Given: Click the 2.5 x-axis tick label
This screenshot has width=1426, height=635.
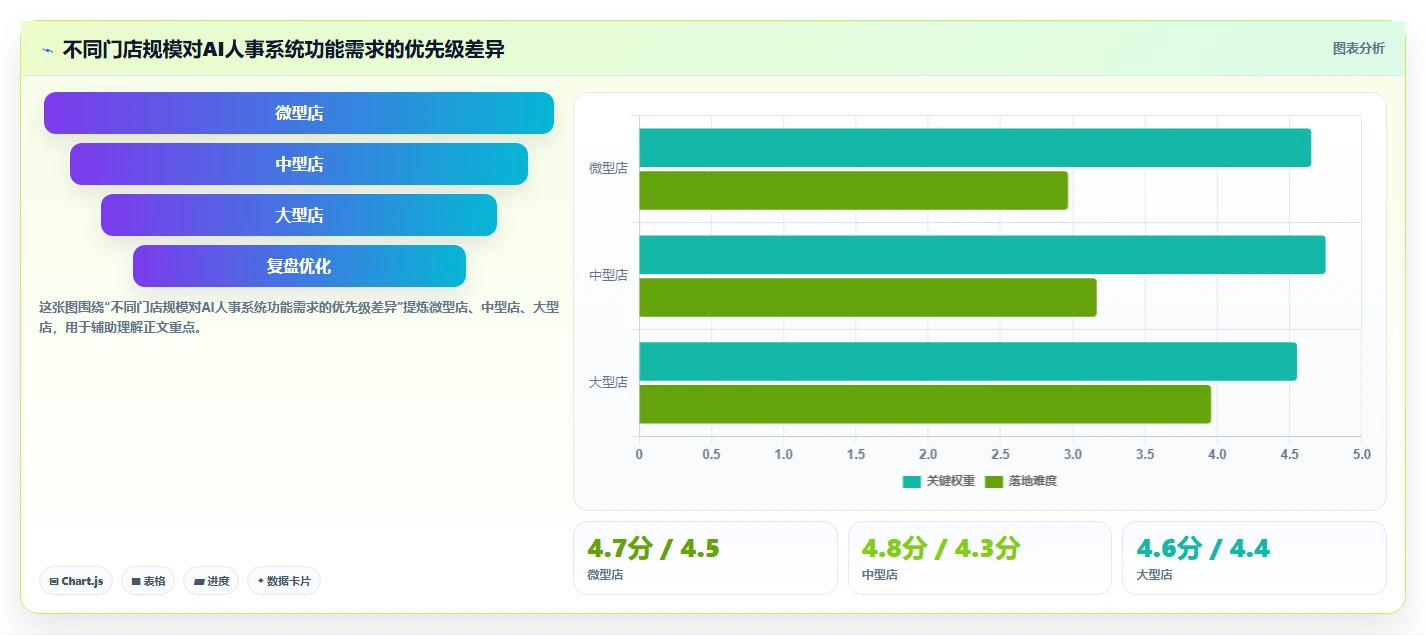Looking at the screenshot, I should (x=1000, y=454).
